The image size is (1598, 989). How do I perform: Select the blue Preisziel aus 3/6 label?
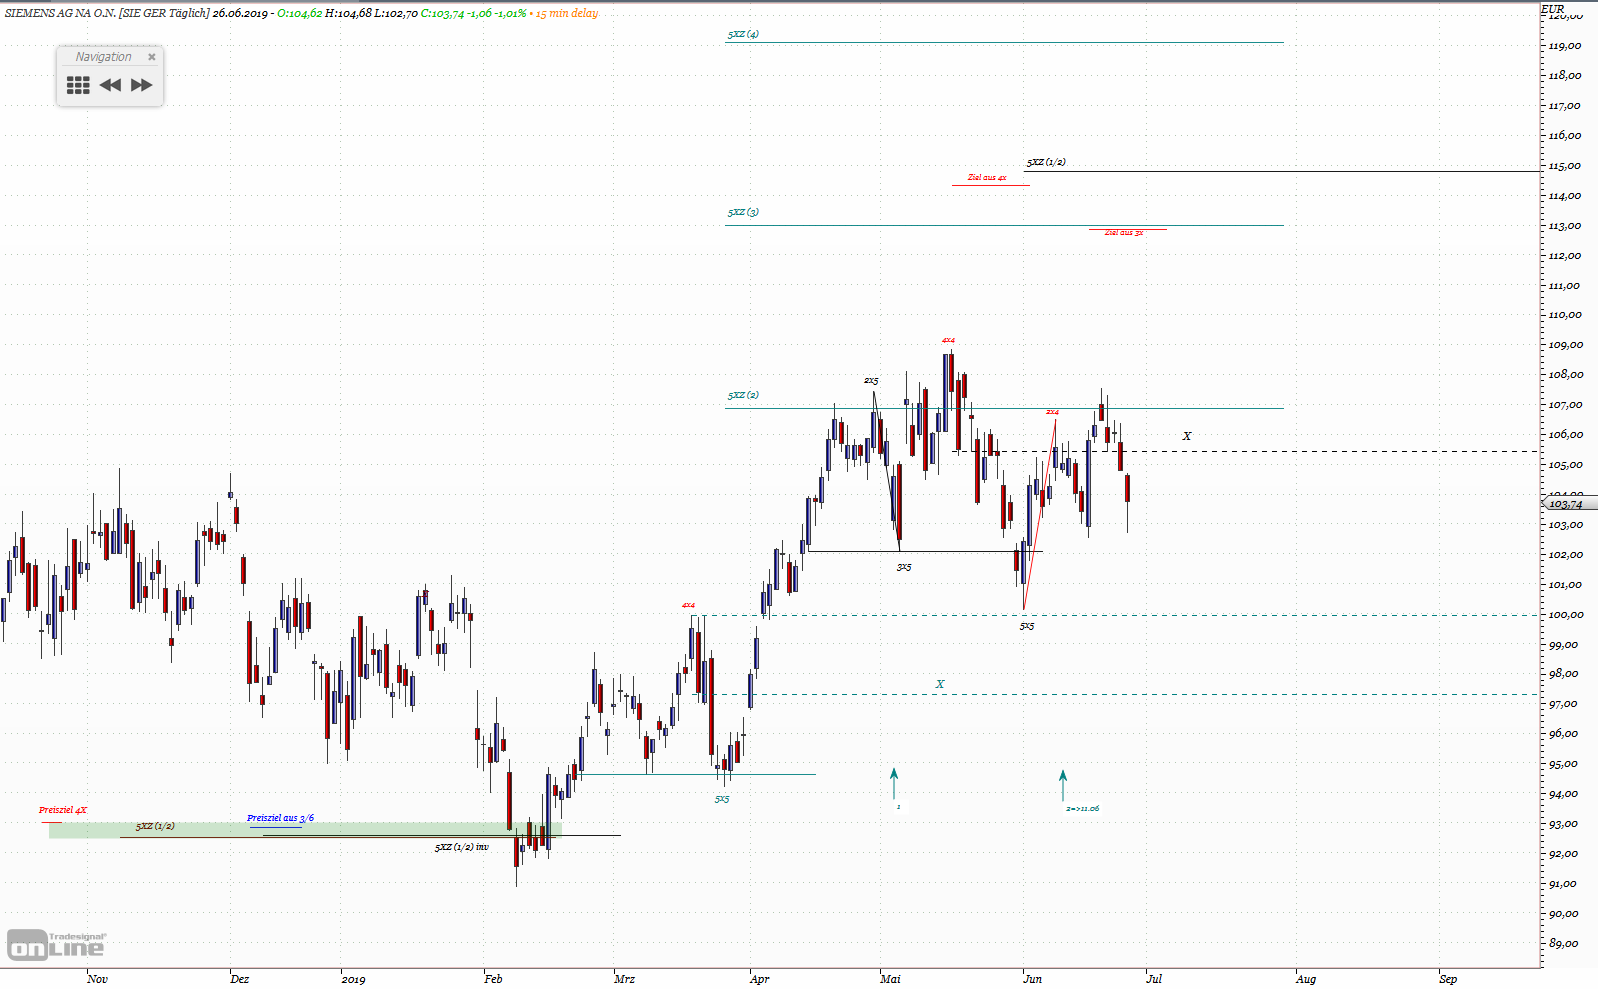280,818
